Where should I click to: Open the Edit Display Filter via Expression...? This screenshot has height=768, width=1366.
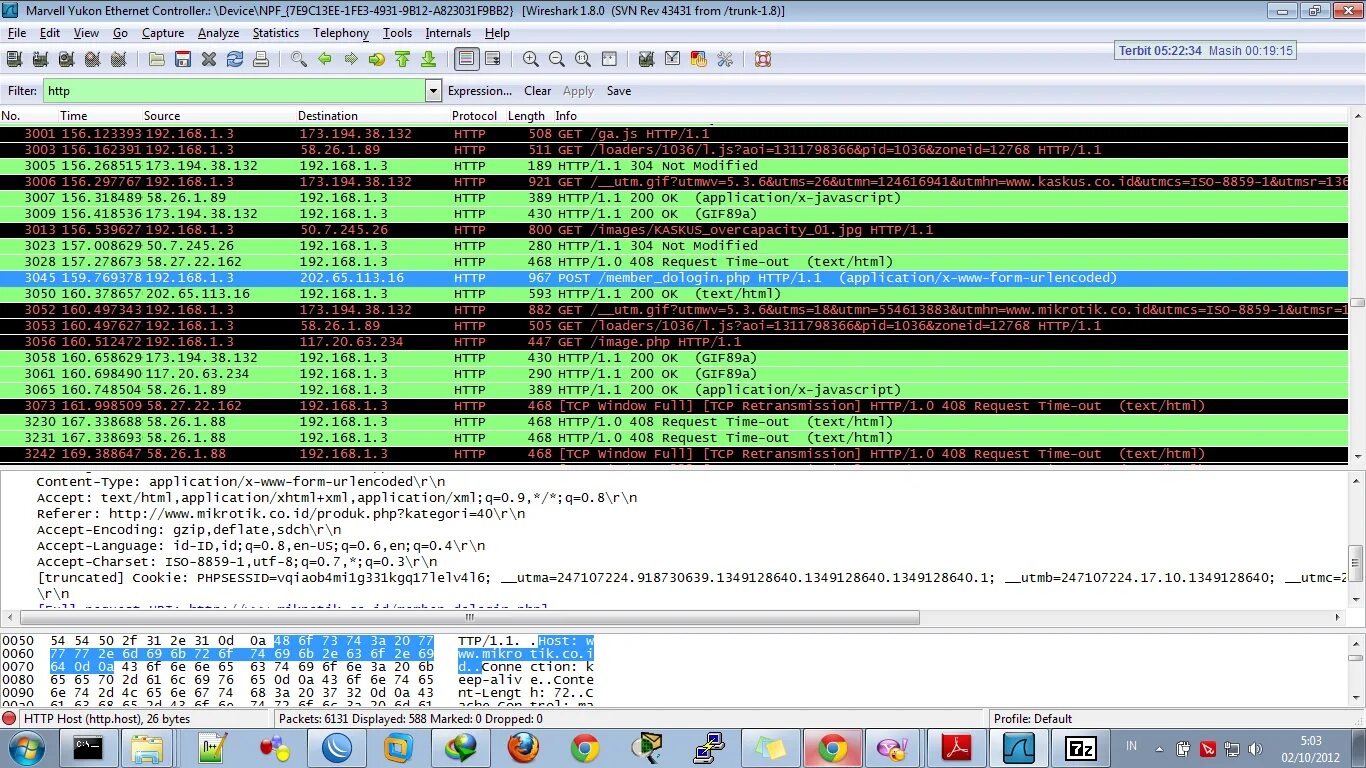click(x=480, y=91)
